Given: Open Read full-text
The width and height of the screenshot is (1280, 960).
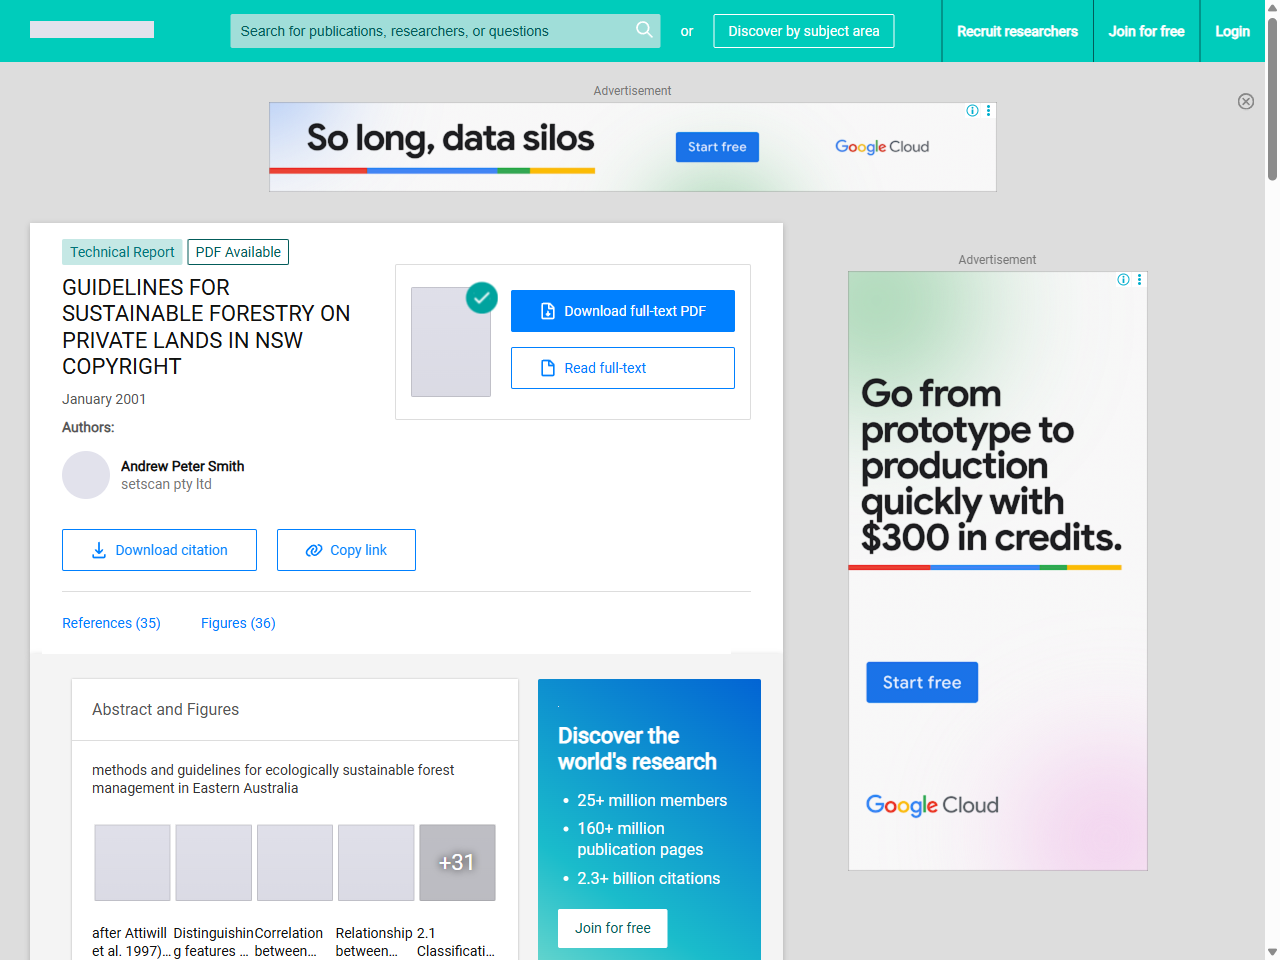Looking at the screenshot, I should 622,368.
